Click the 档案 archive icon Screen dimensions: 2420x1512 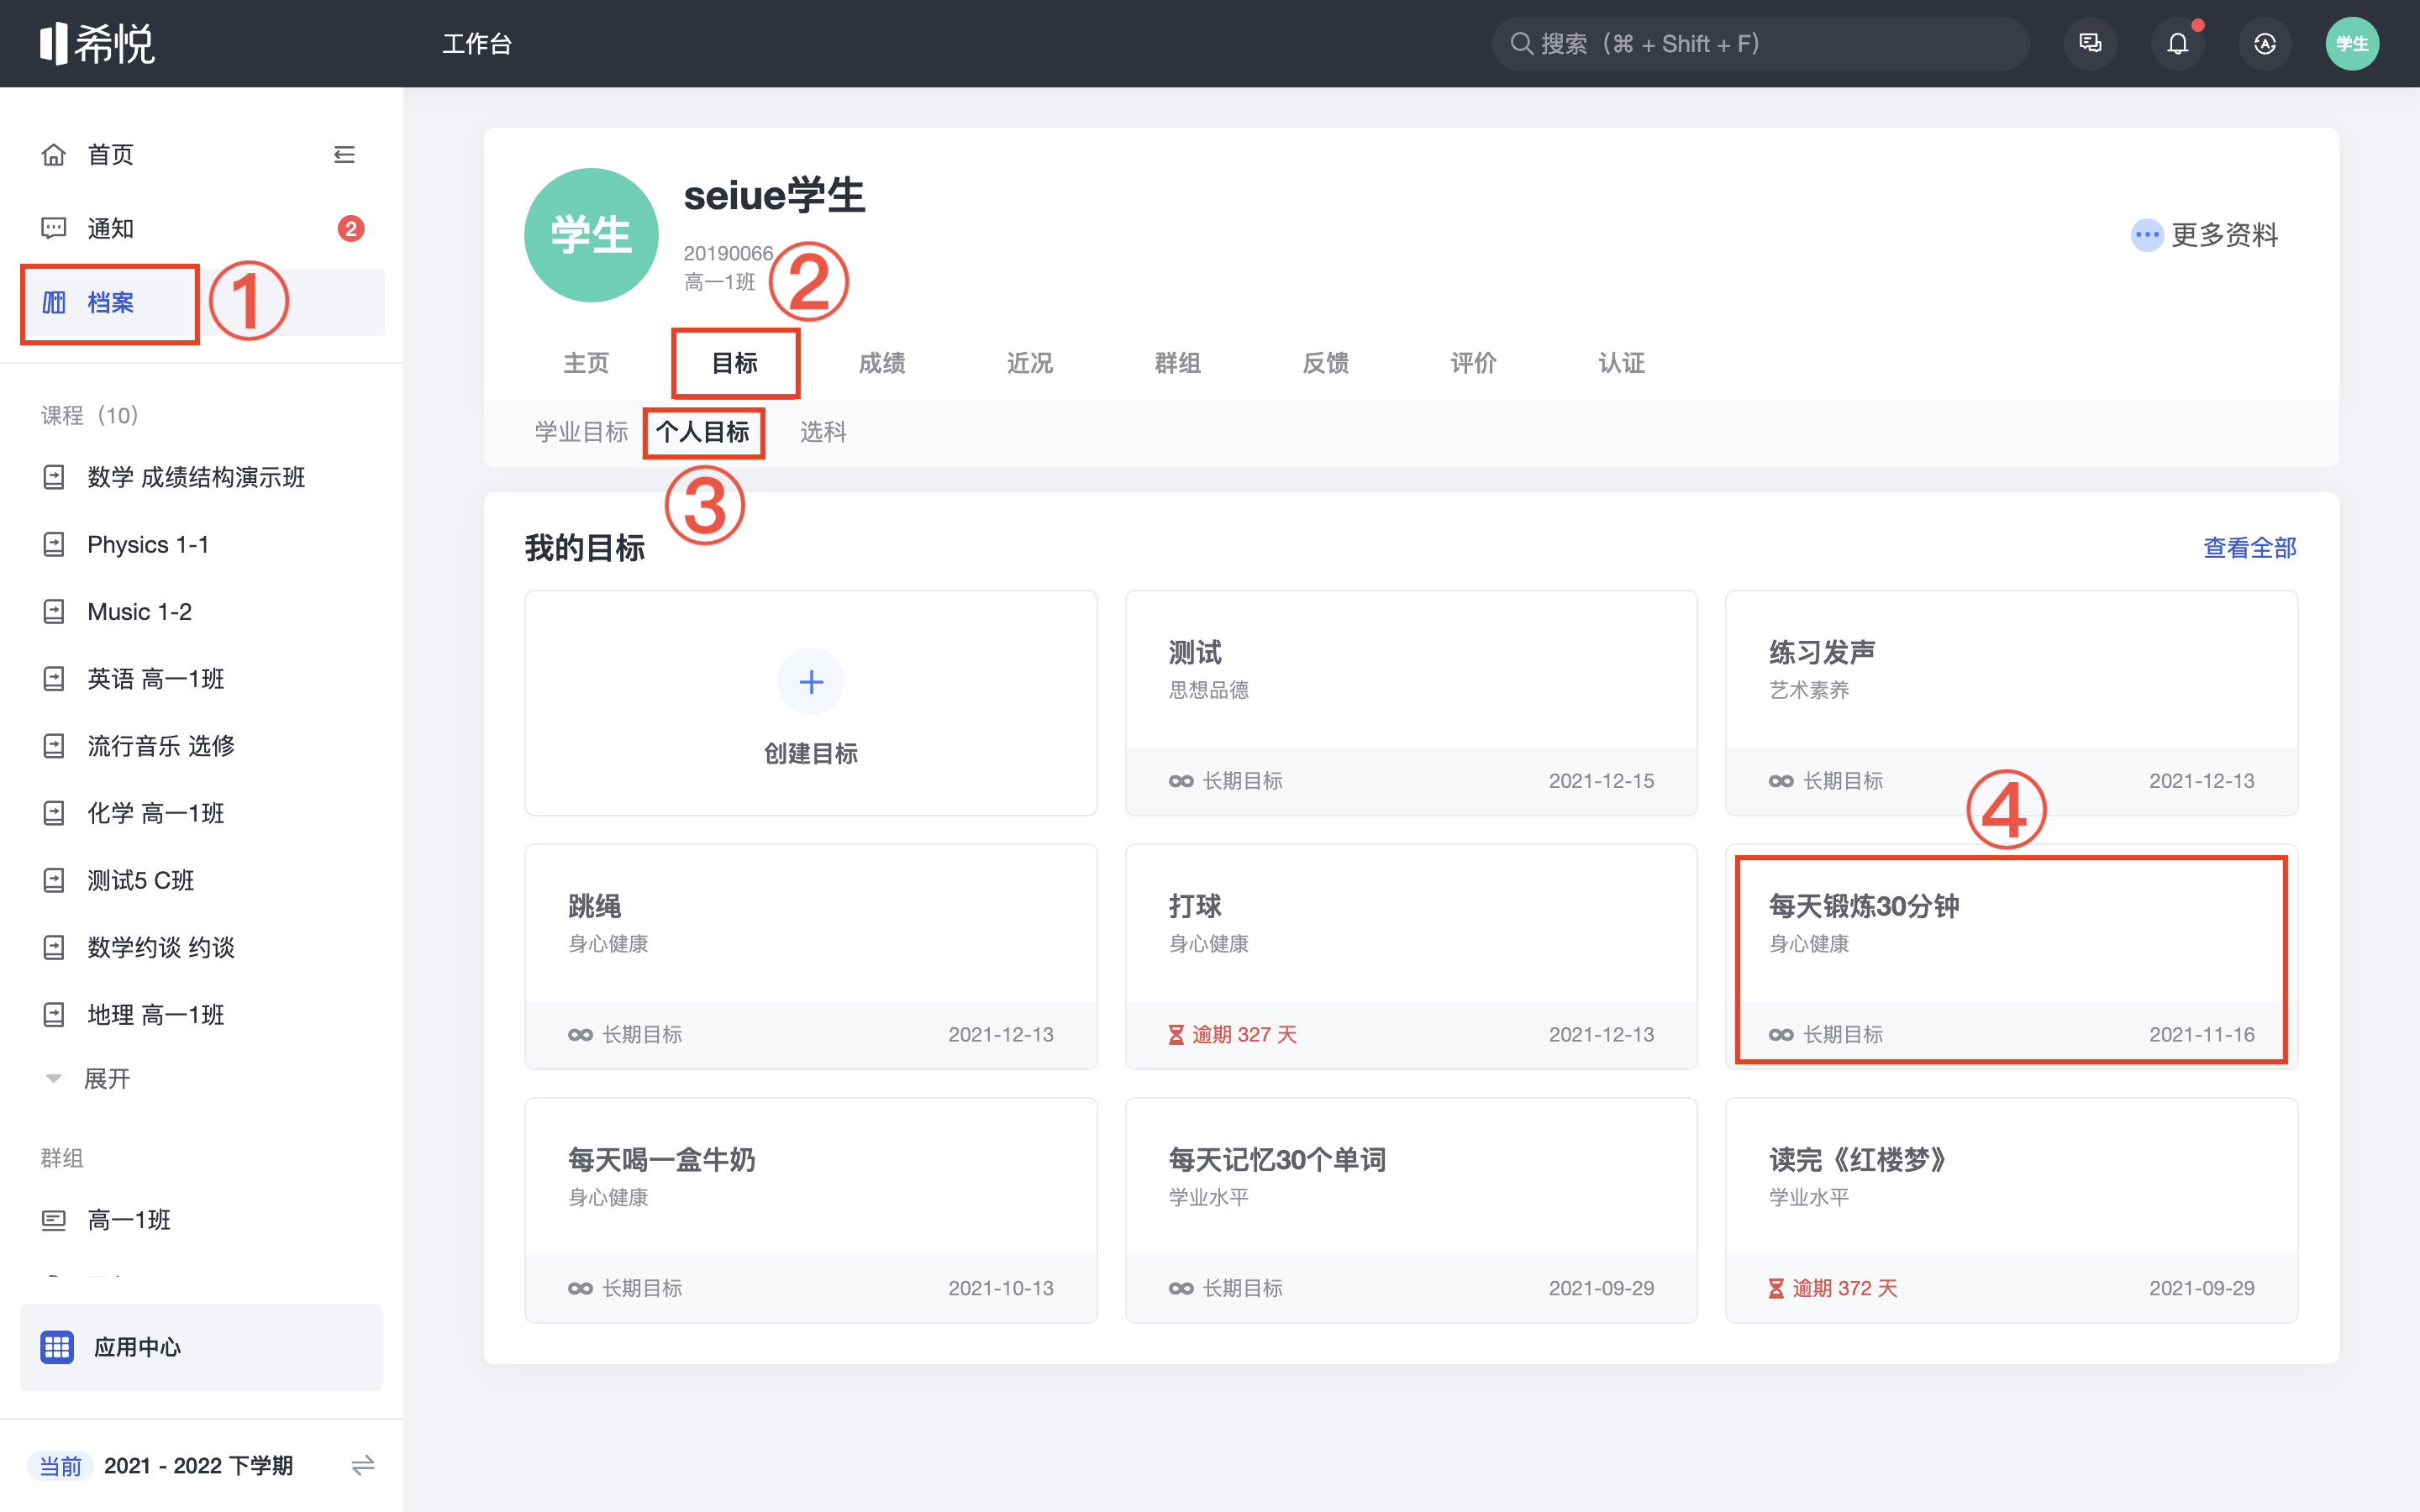[x=53, y=302]
